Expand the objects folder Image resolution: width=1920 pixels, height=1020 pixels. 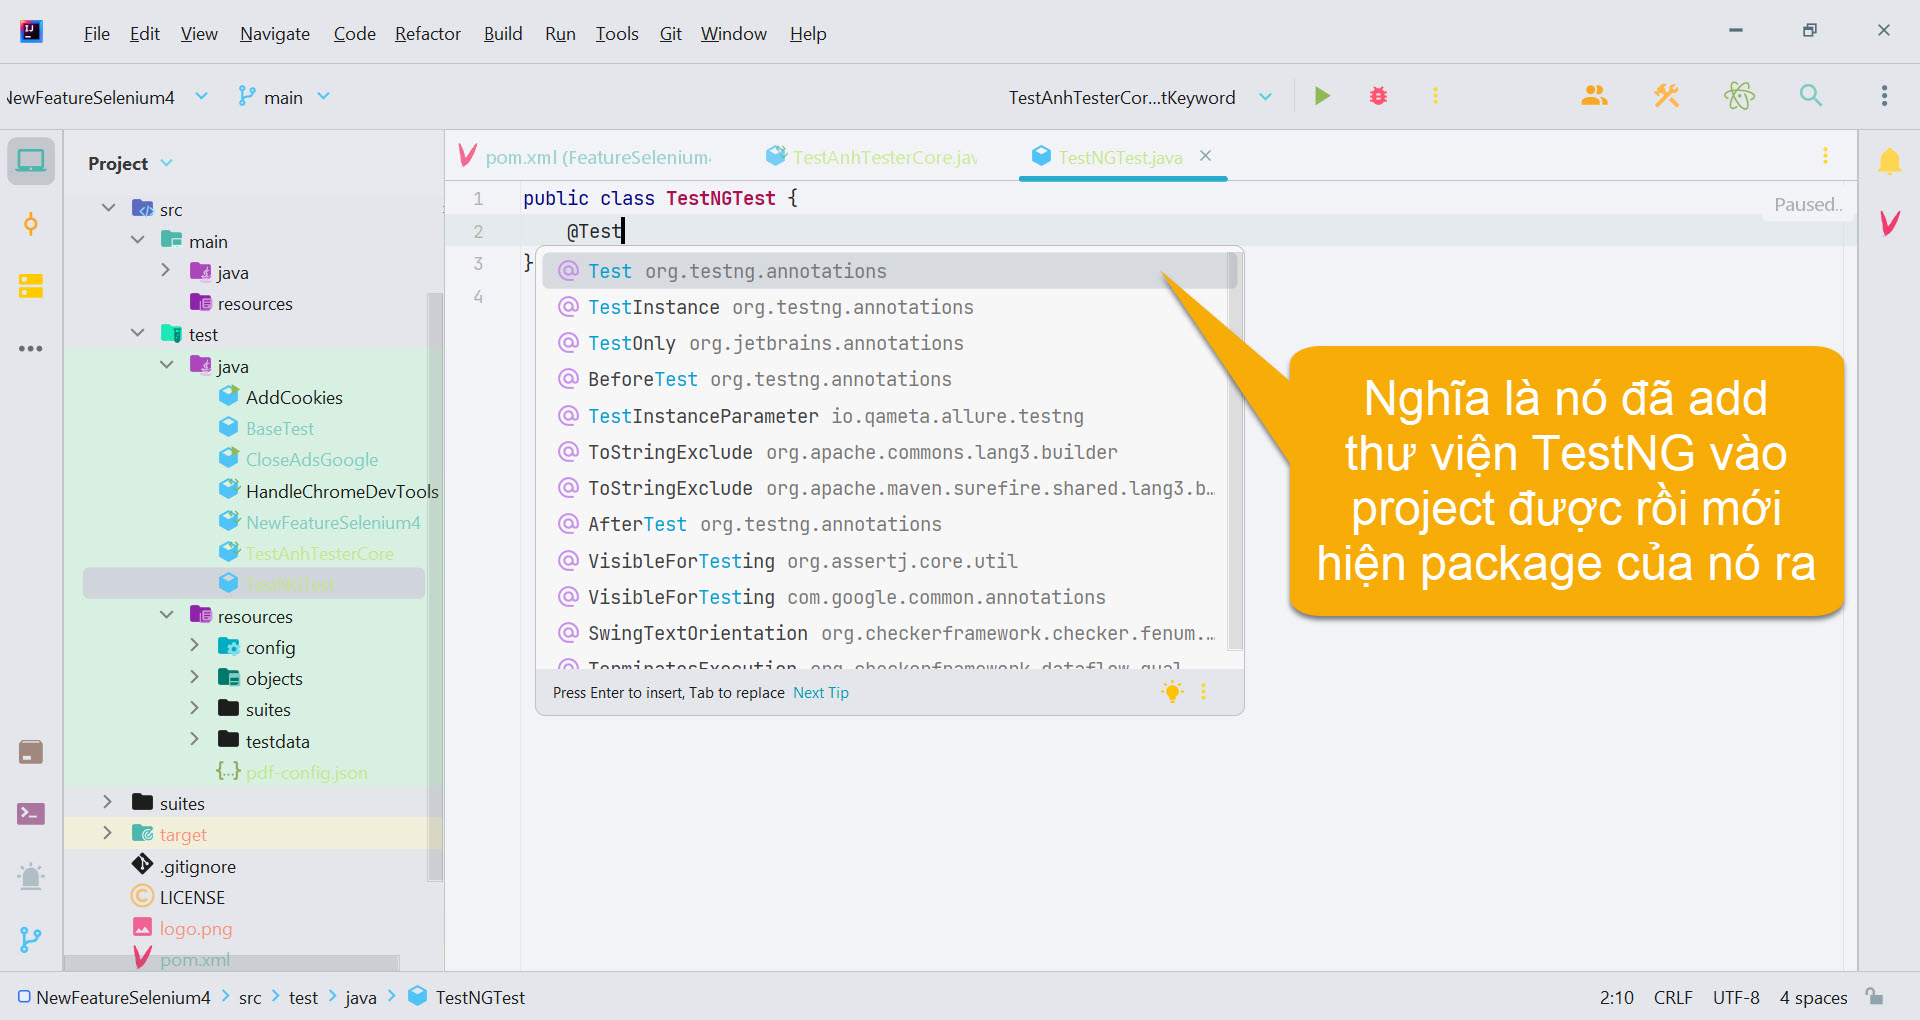point(195,677)
